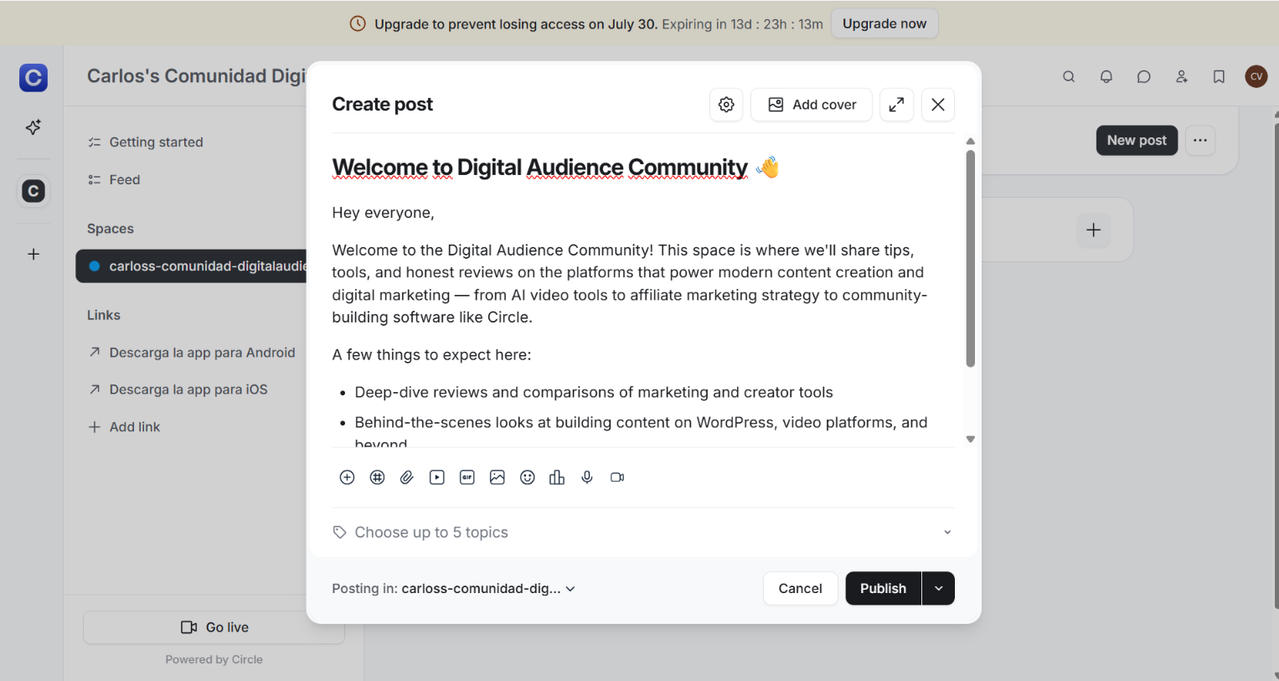Viewport: 1279px width, 681px height.
Task: Open Descarga la app para Android link
Action: tap(191, 353)
